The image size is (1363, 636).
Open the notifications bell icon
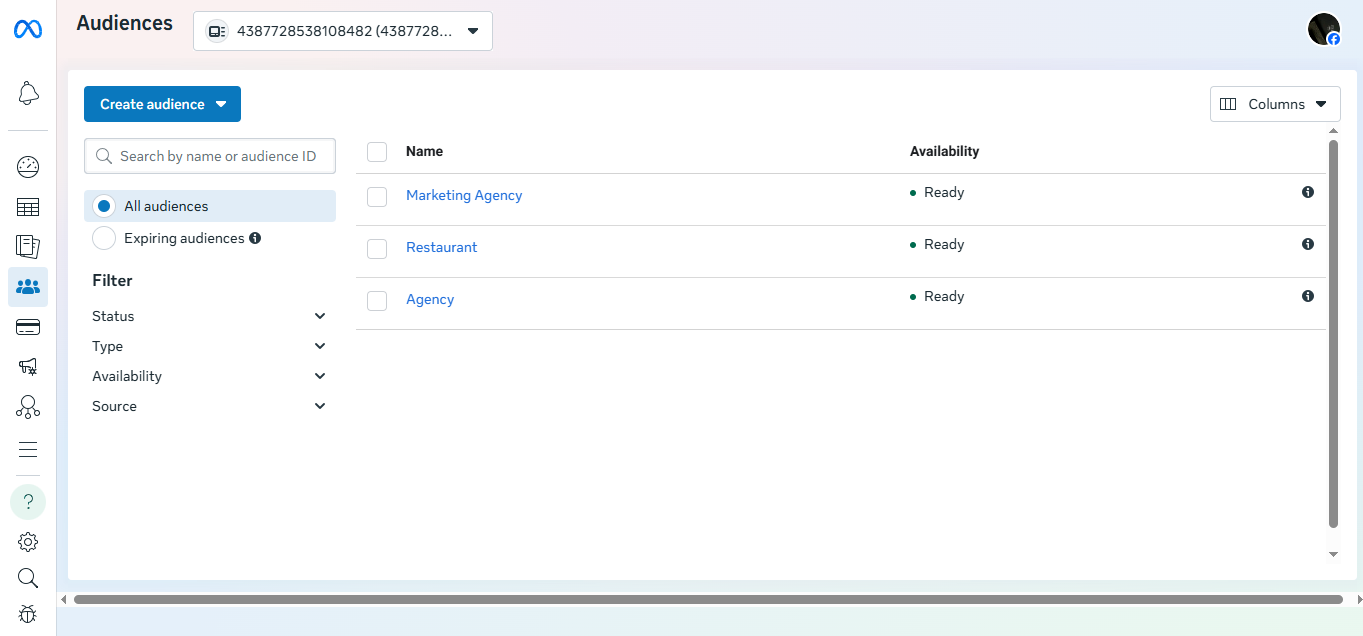click(x=28, y=94)
